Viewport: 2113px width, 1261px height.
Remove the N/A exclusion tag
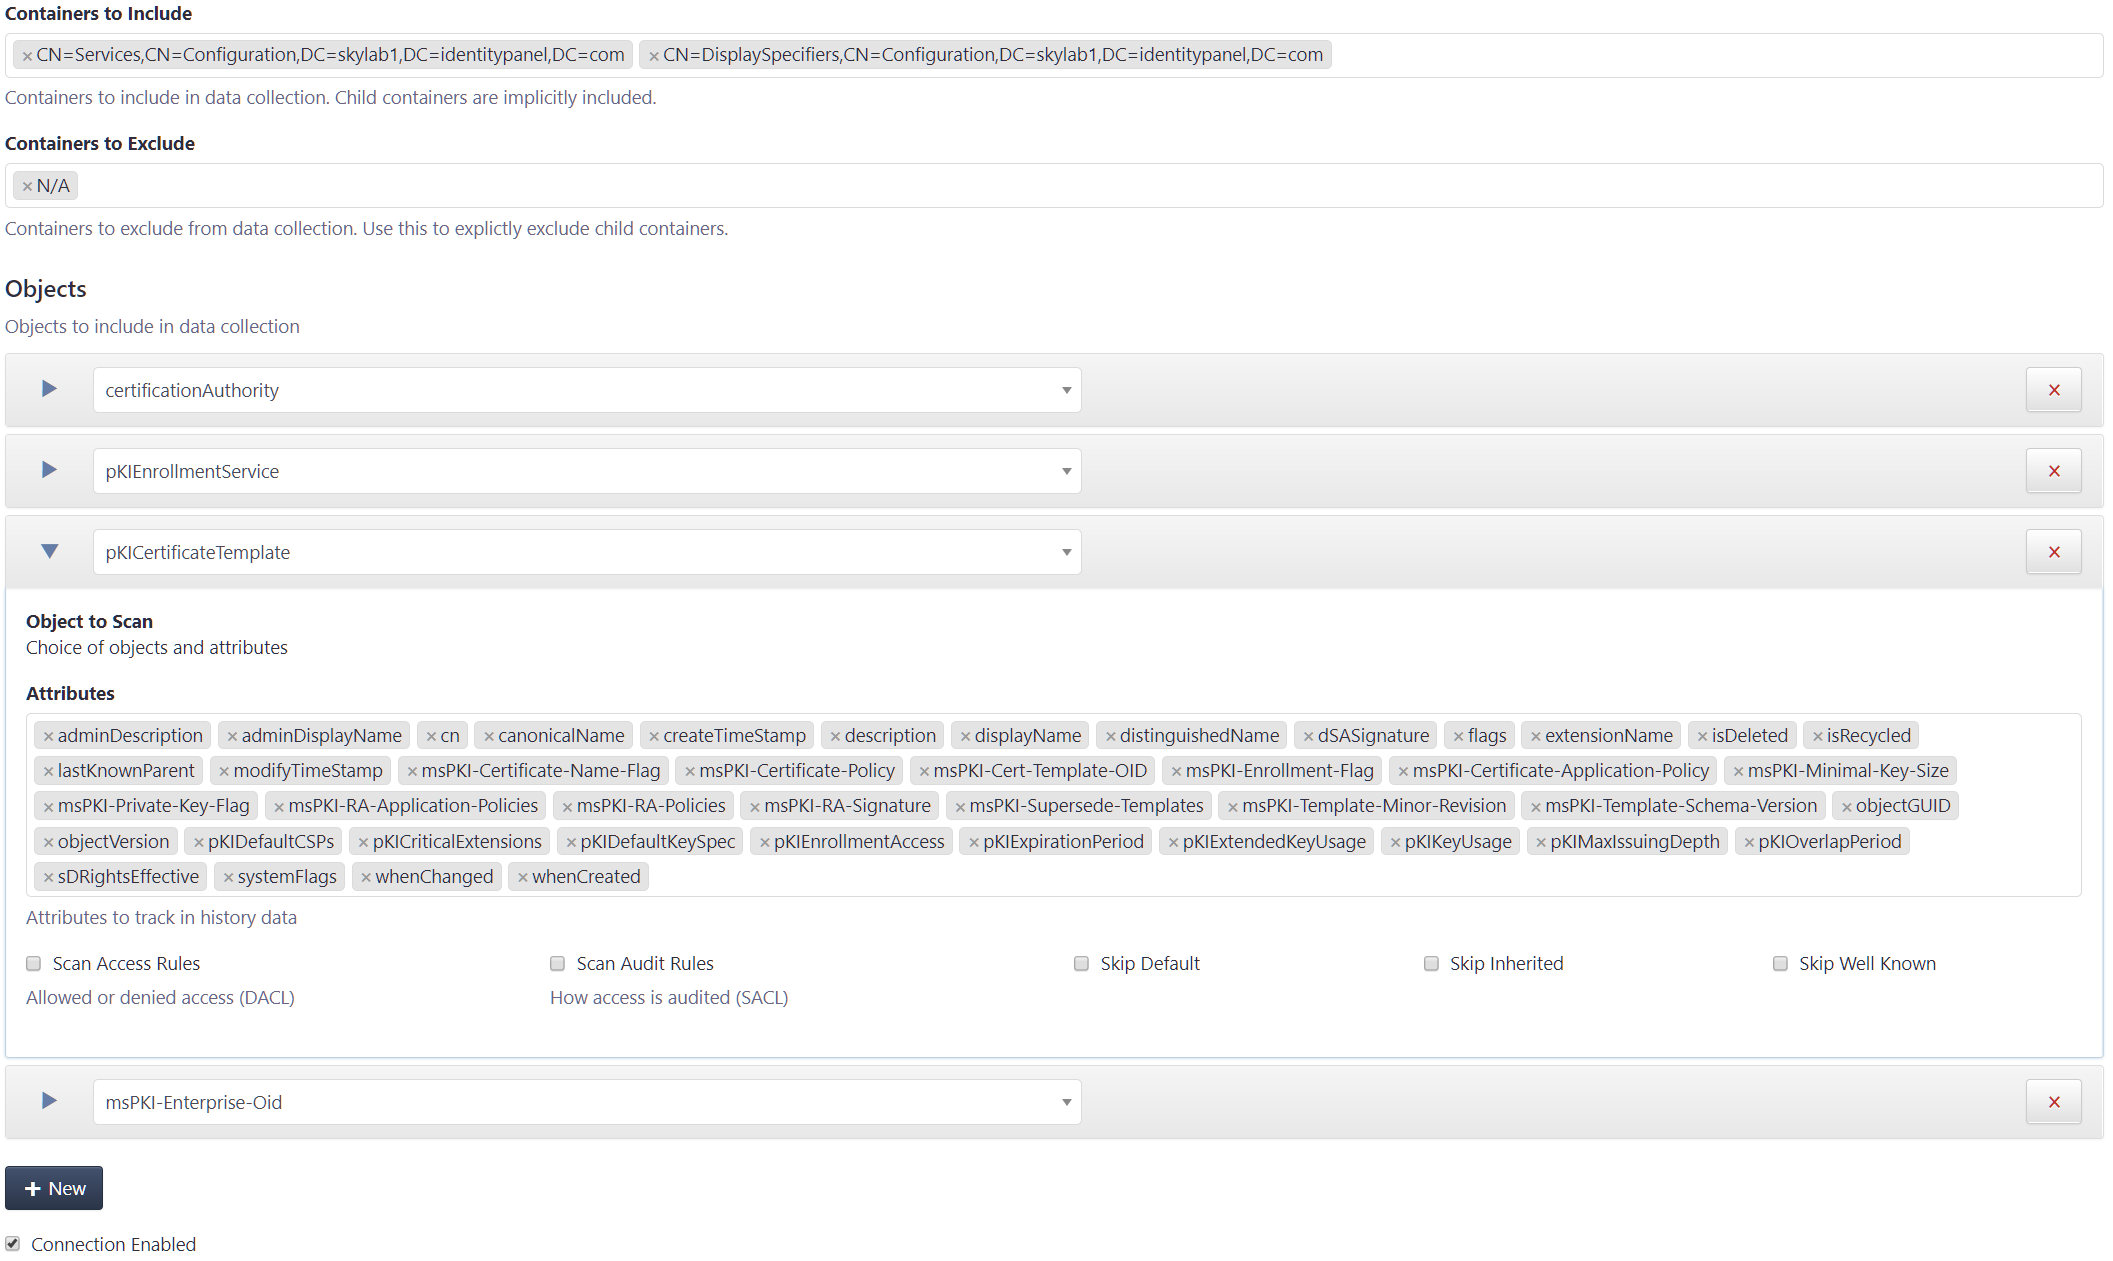pyautogui.click(x=28, y=185)
